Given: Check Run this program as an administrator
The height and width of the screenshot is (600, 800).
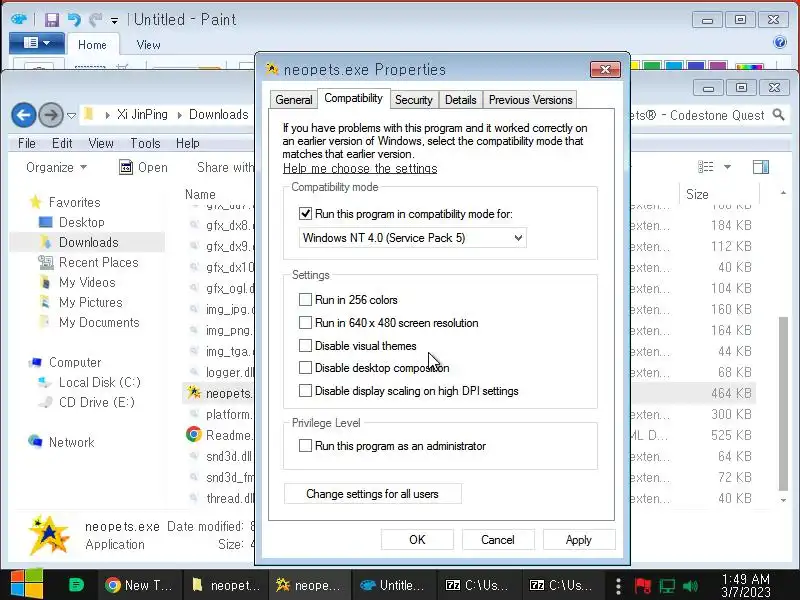Looking at the screenshot, I should tap(305, 445).
